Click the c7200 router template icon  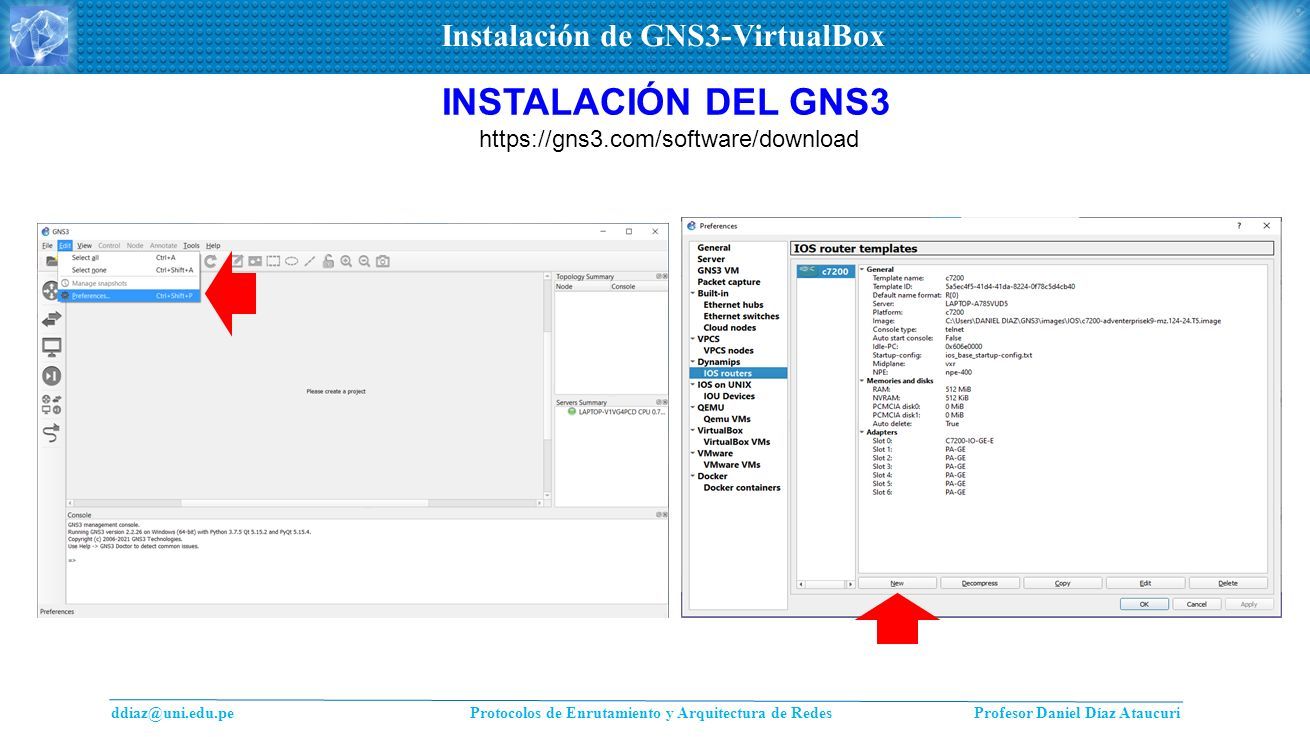[806, 271]
